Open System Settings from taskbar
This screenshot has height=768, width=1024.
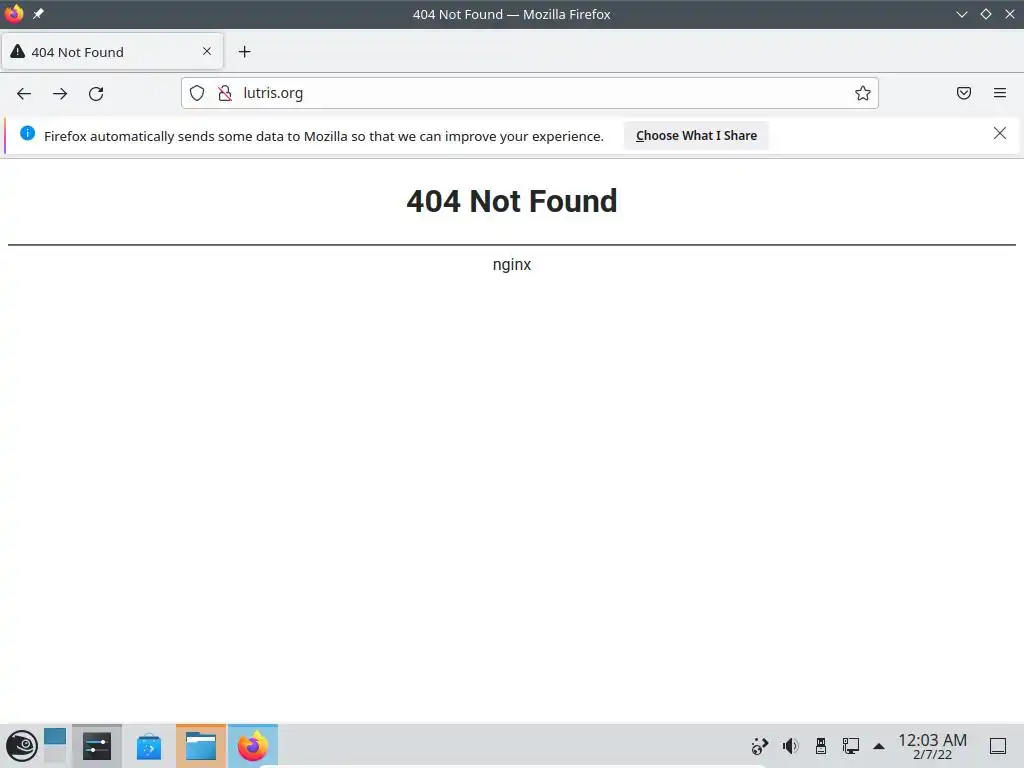pyautogui.click(x=97, y=746)
